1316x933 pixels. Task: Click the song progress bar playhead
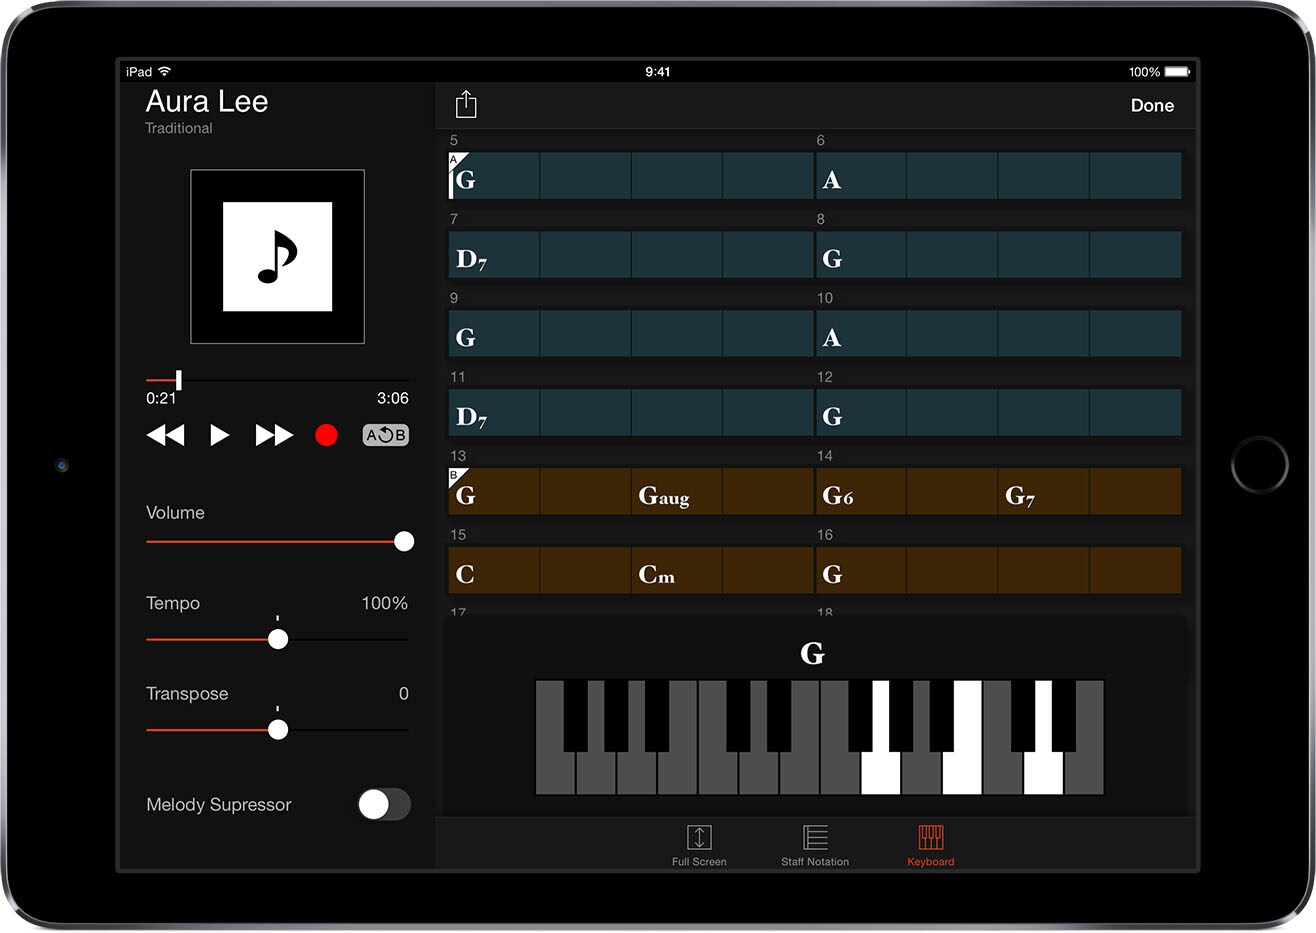pos(179,380)
